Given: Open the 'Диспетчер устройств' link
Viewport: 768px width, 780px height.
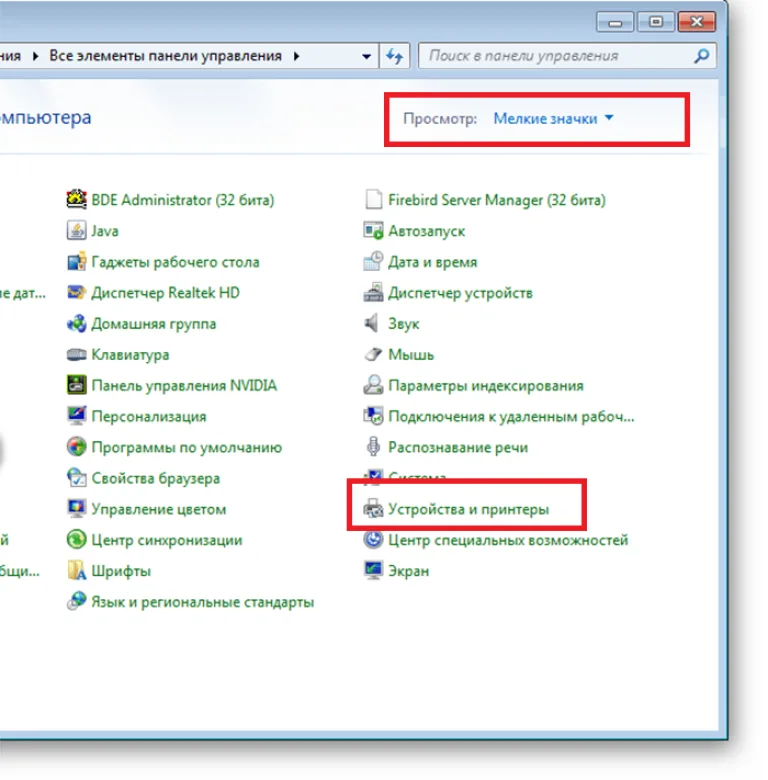Looking at the screenshot, I should [x=460, y=293].
